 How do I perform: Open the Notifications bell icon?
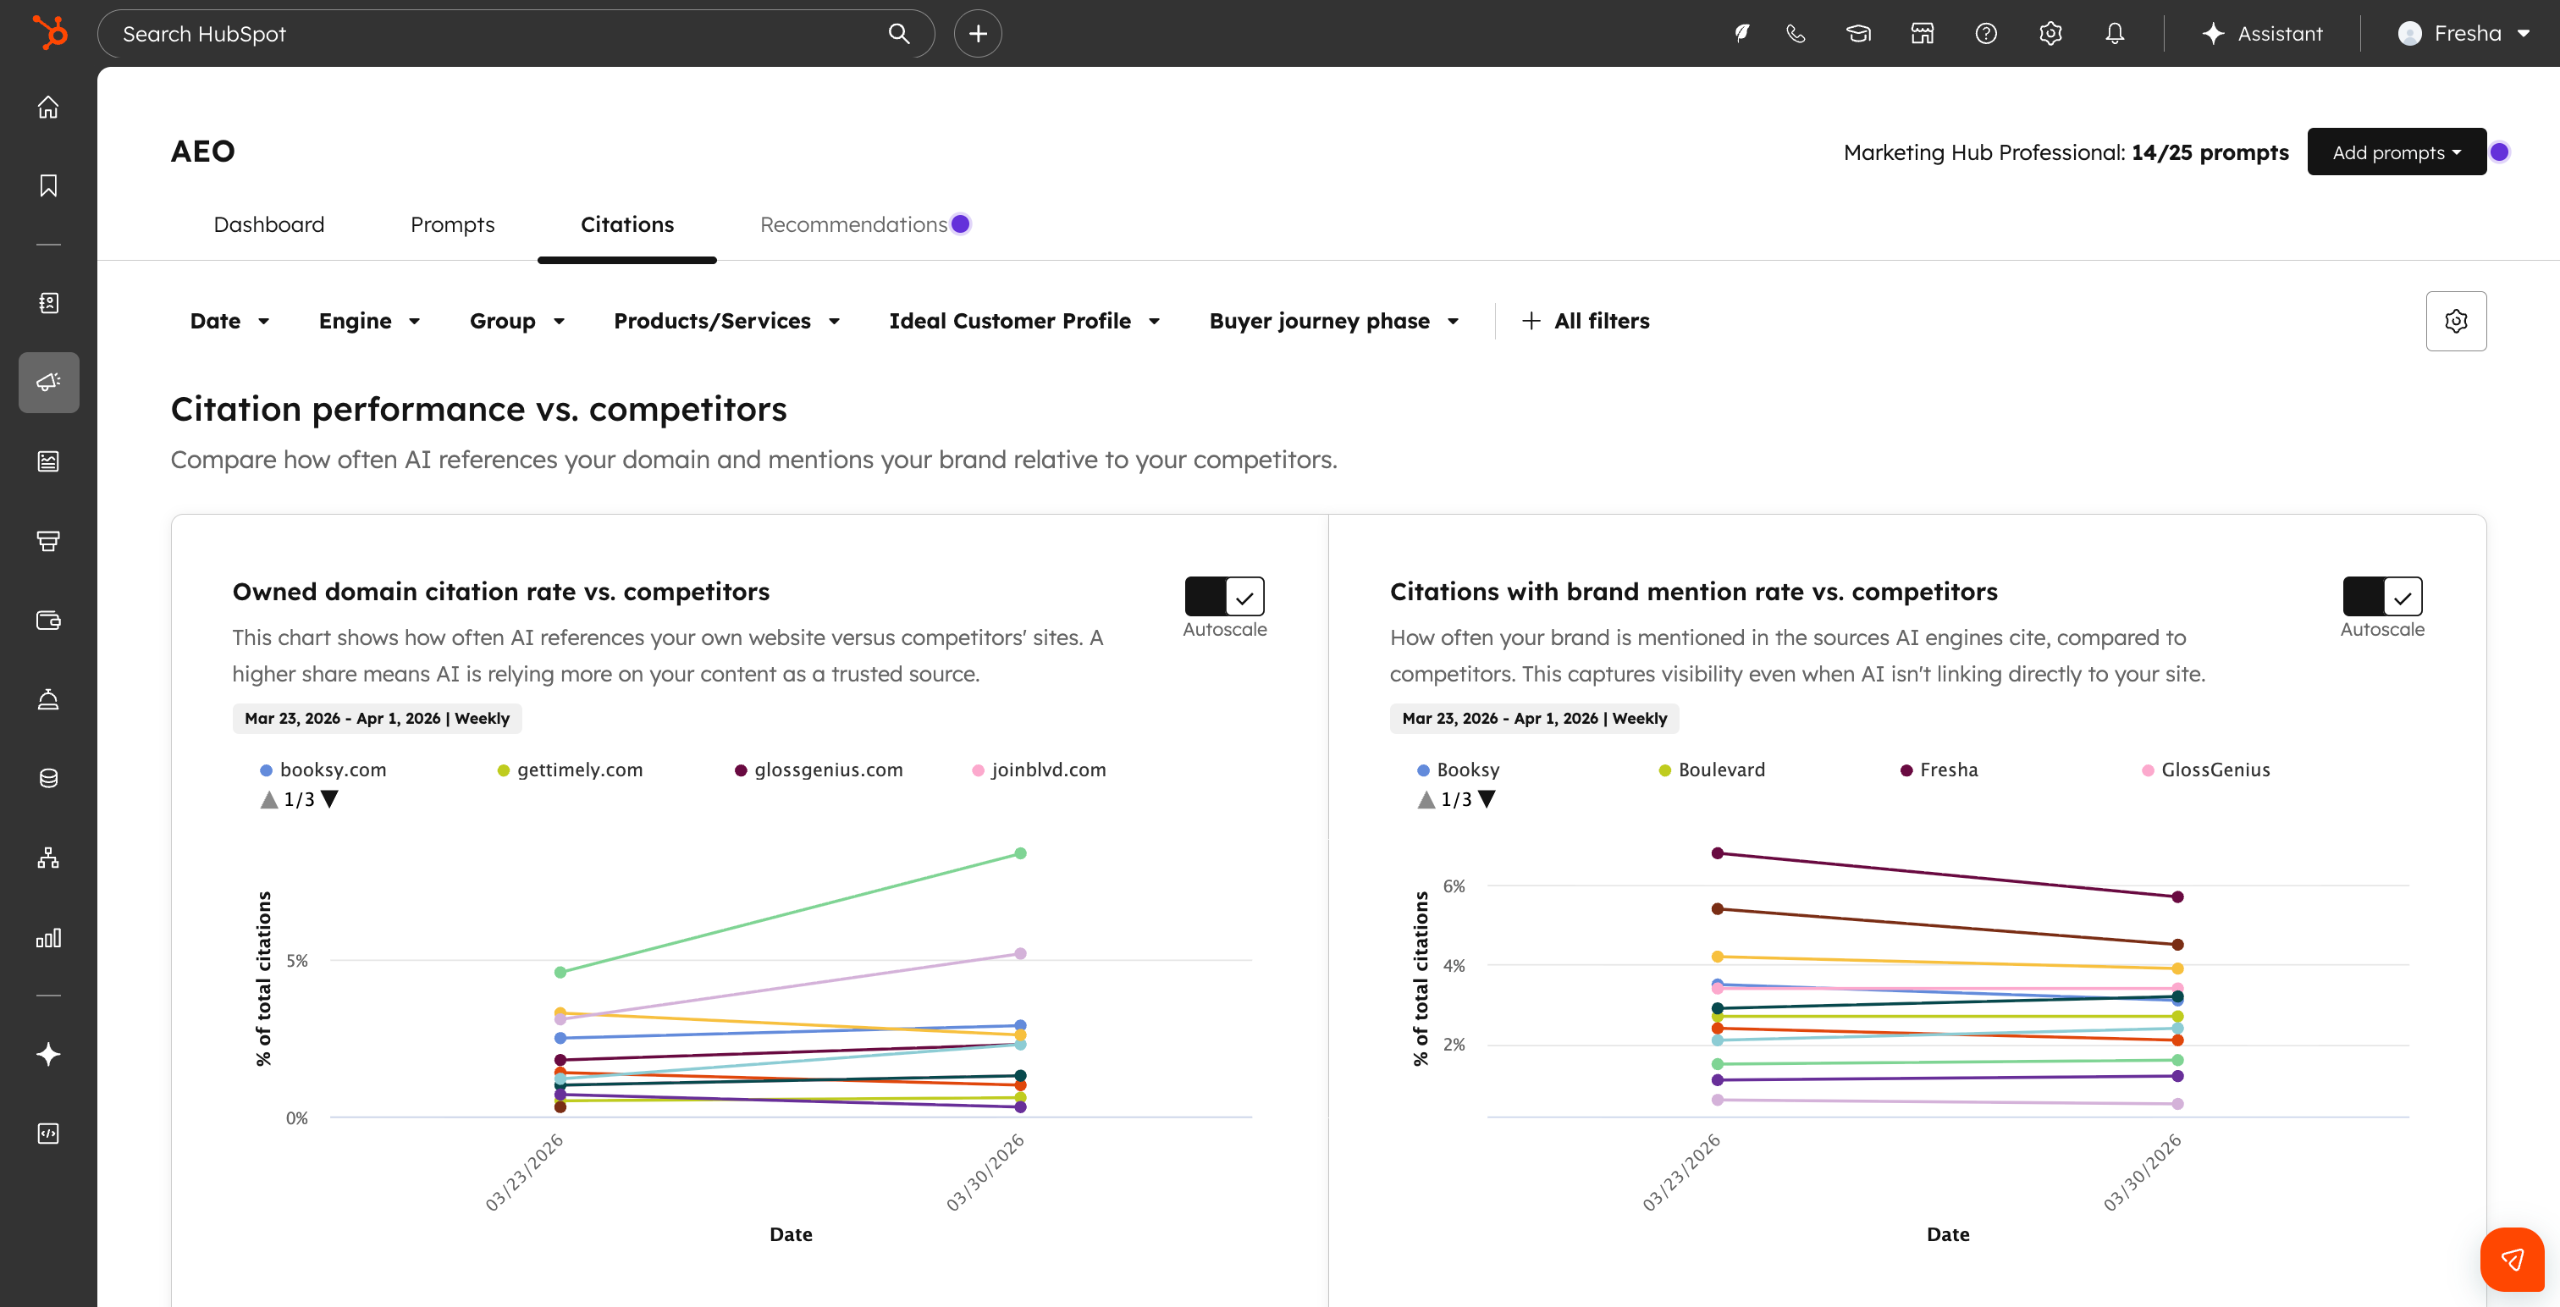2114,34
